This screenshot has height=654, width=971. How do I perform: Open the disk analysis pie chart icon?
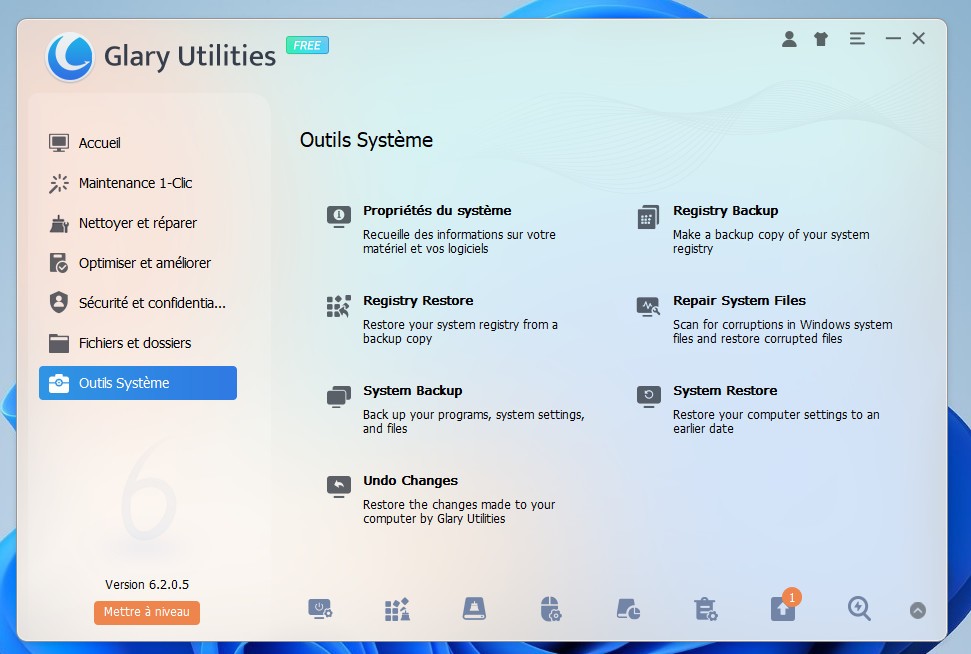click(x=628, y=609)
